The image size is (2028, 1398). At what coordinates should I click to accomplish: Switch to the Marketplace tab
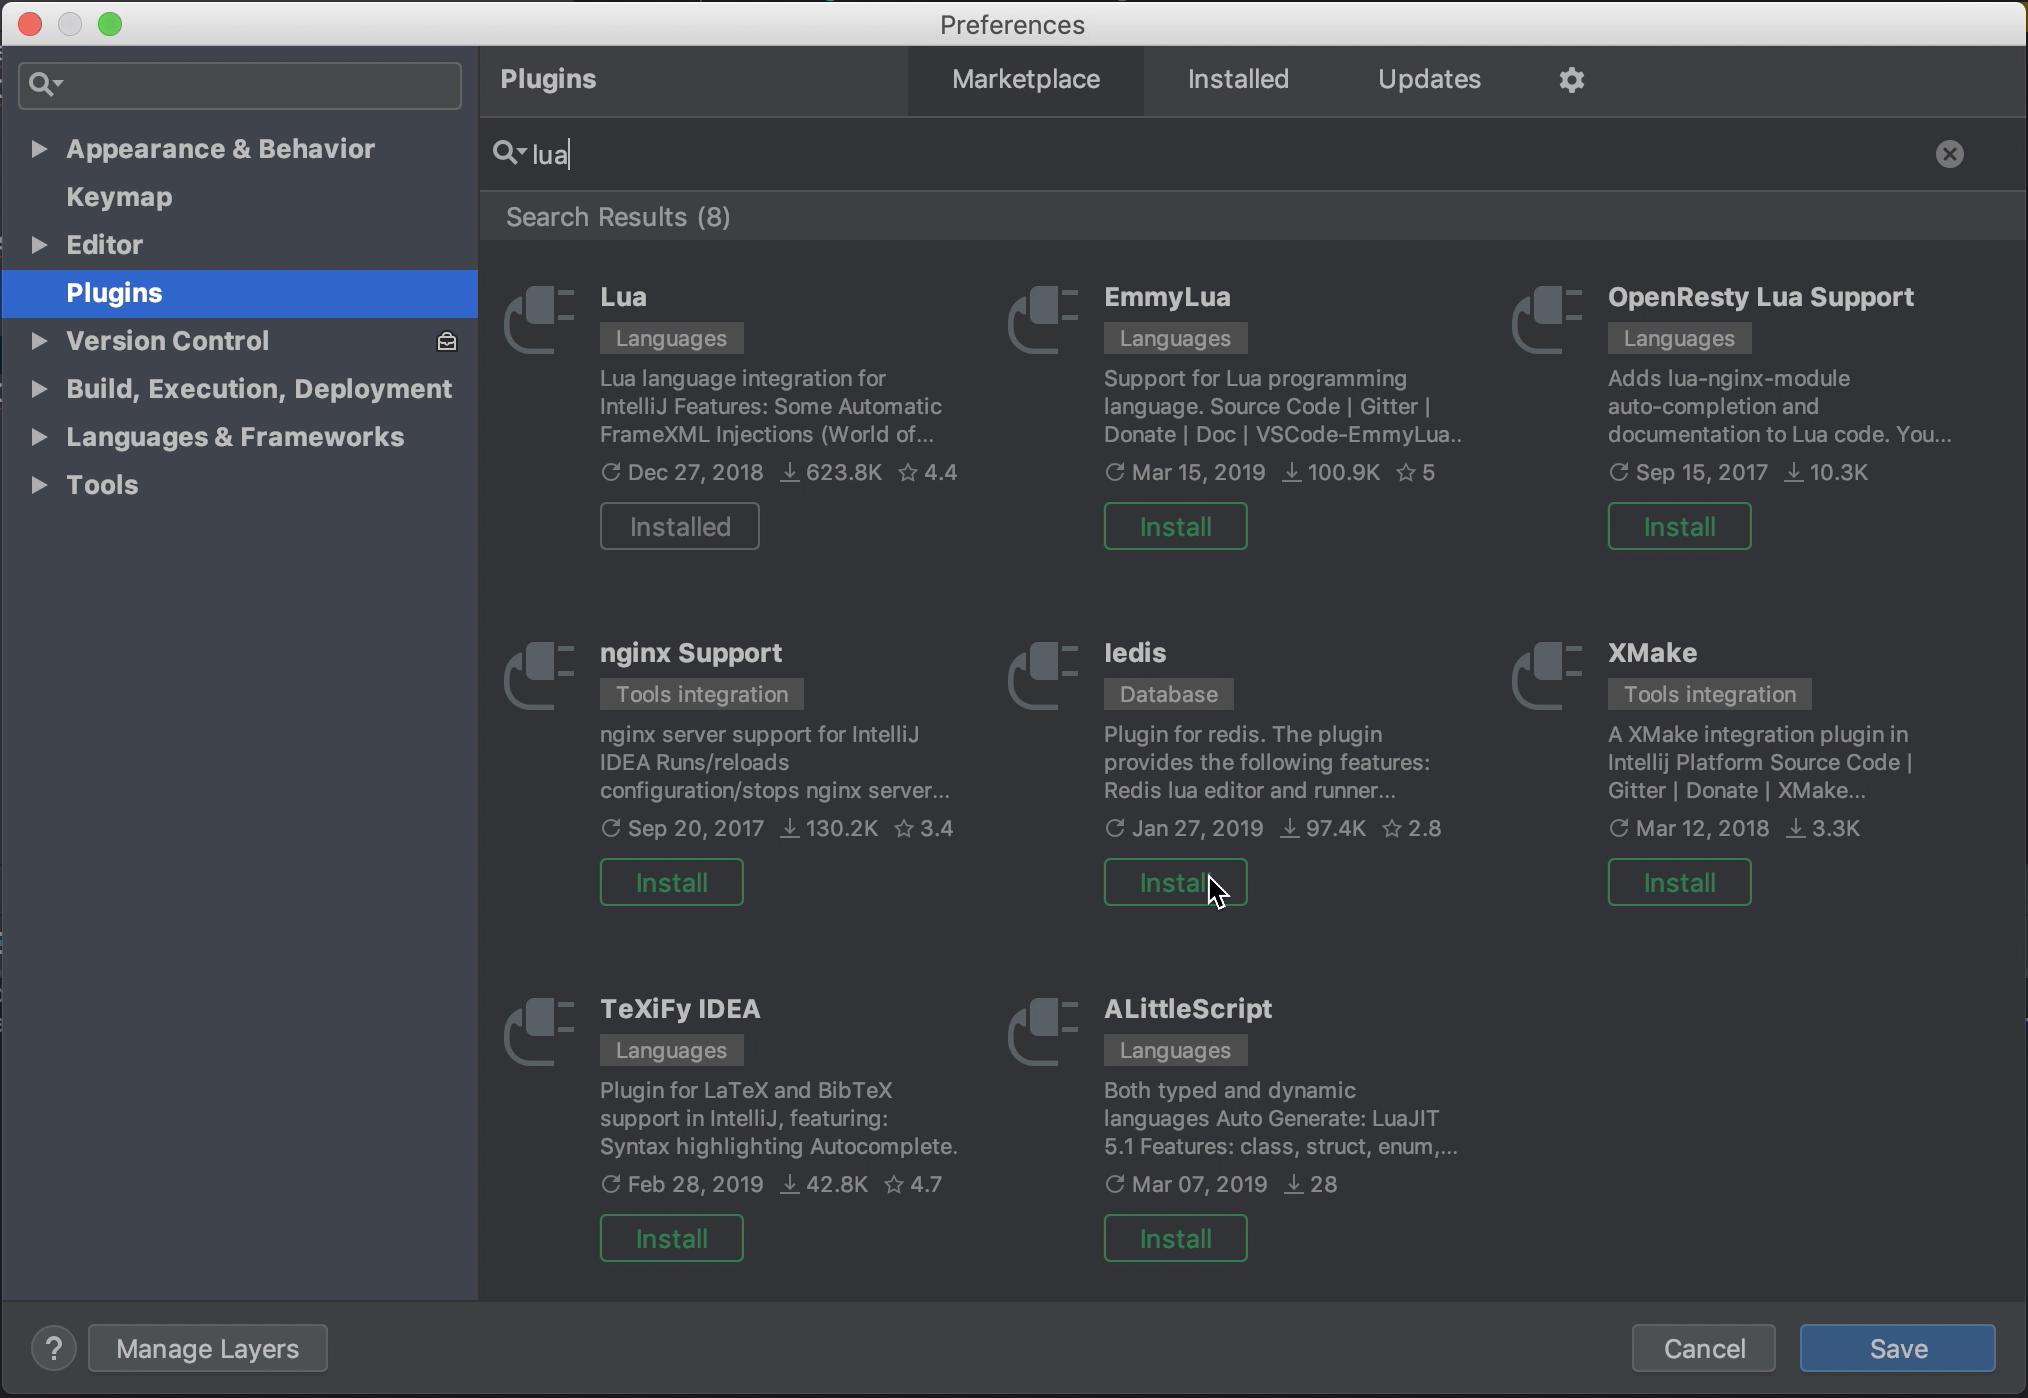click(1026, 80)
